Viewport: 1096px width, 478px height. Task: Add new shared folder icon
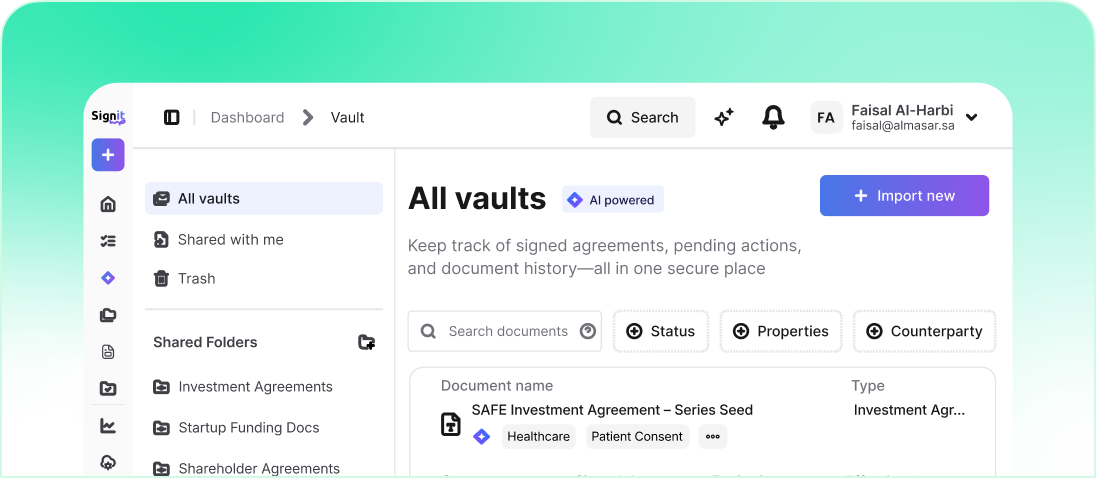tap(367, 342)
